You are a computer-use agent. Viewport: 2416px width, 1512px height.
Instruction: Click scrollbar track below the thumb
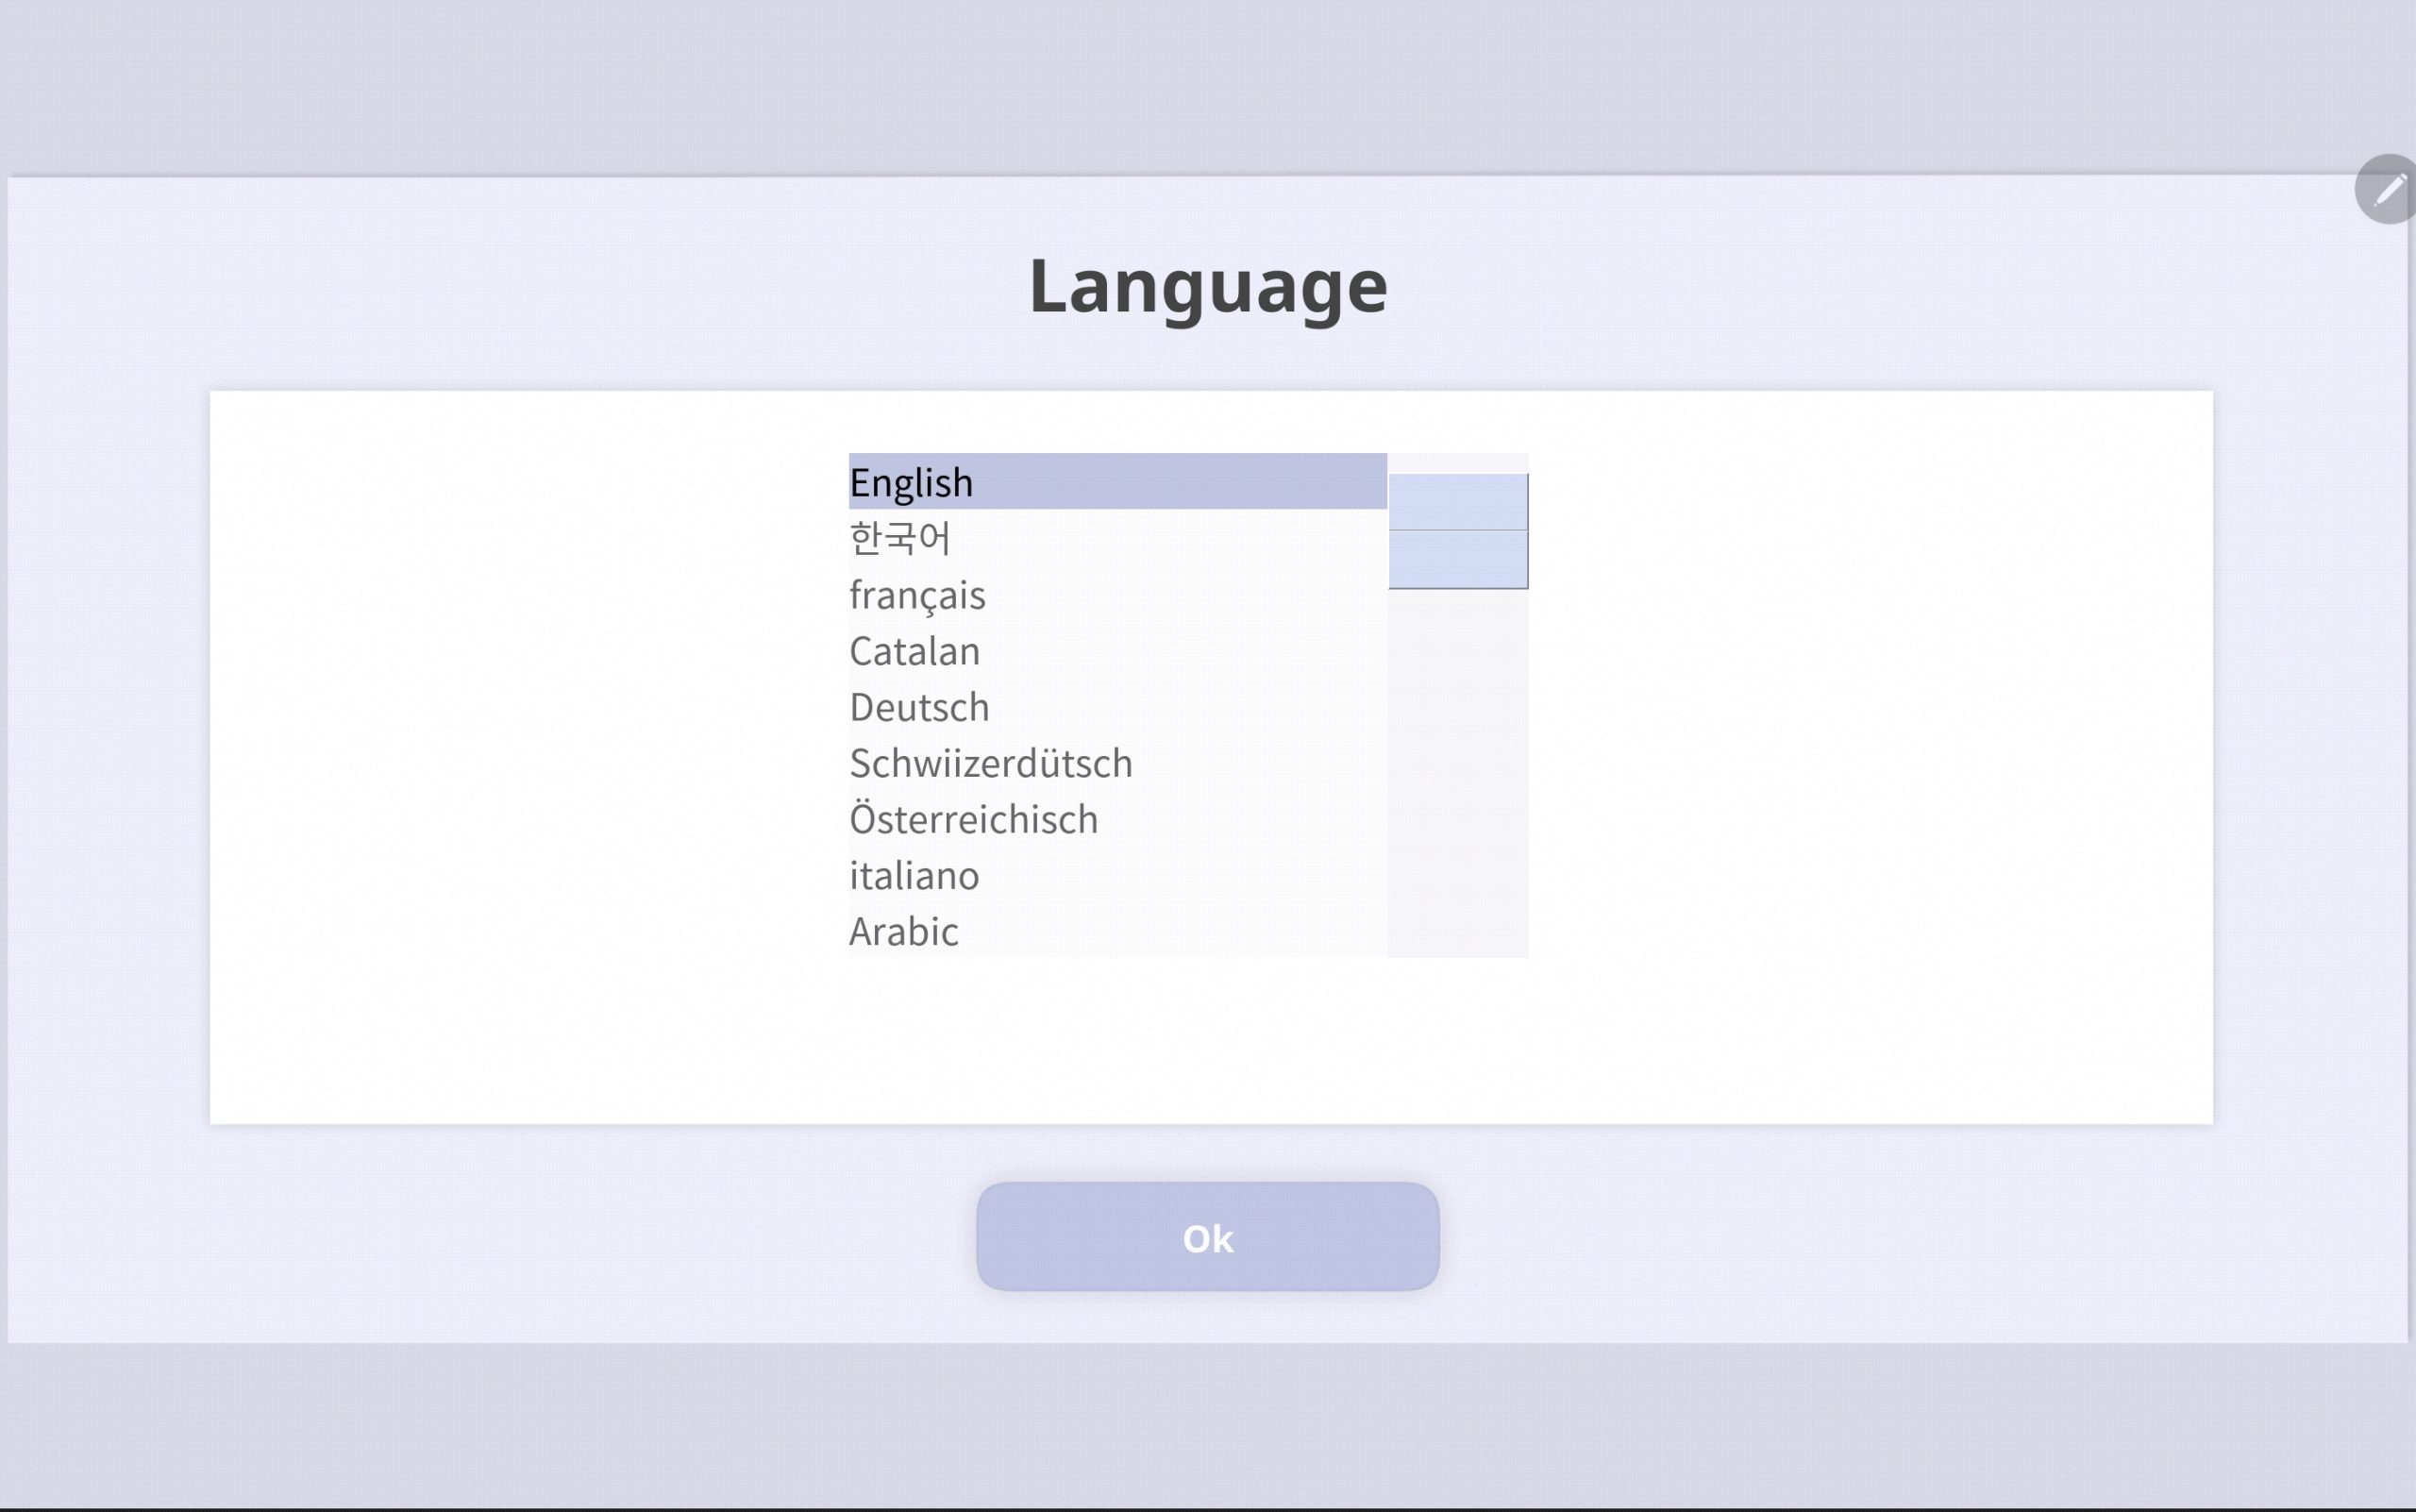tap(1457, 770)
